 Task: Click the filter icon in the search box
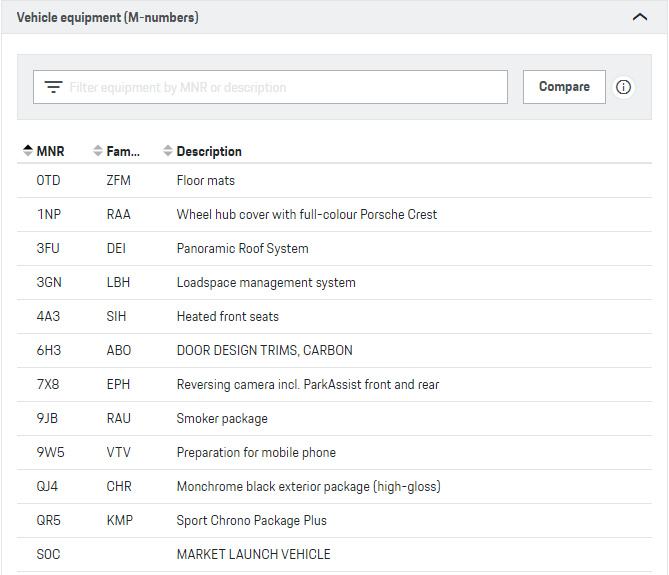tap(53, 87)
